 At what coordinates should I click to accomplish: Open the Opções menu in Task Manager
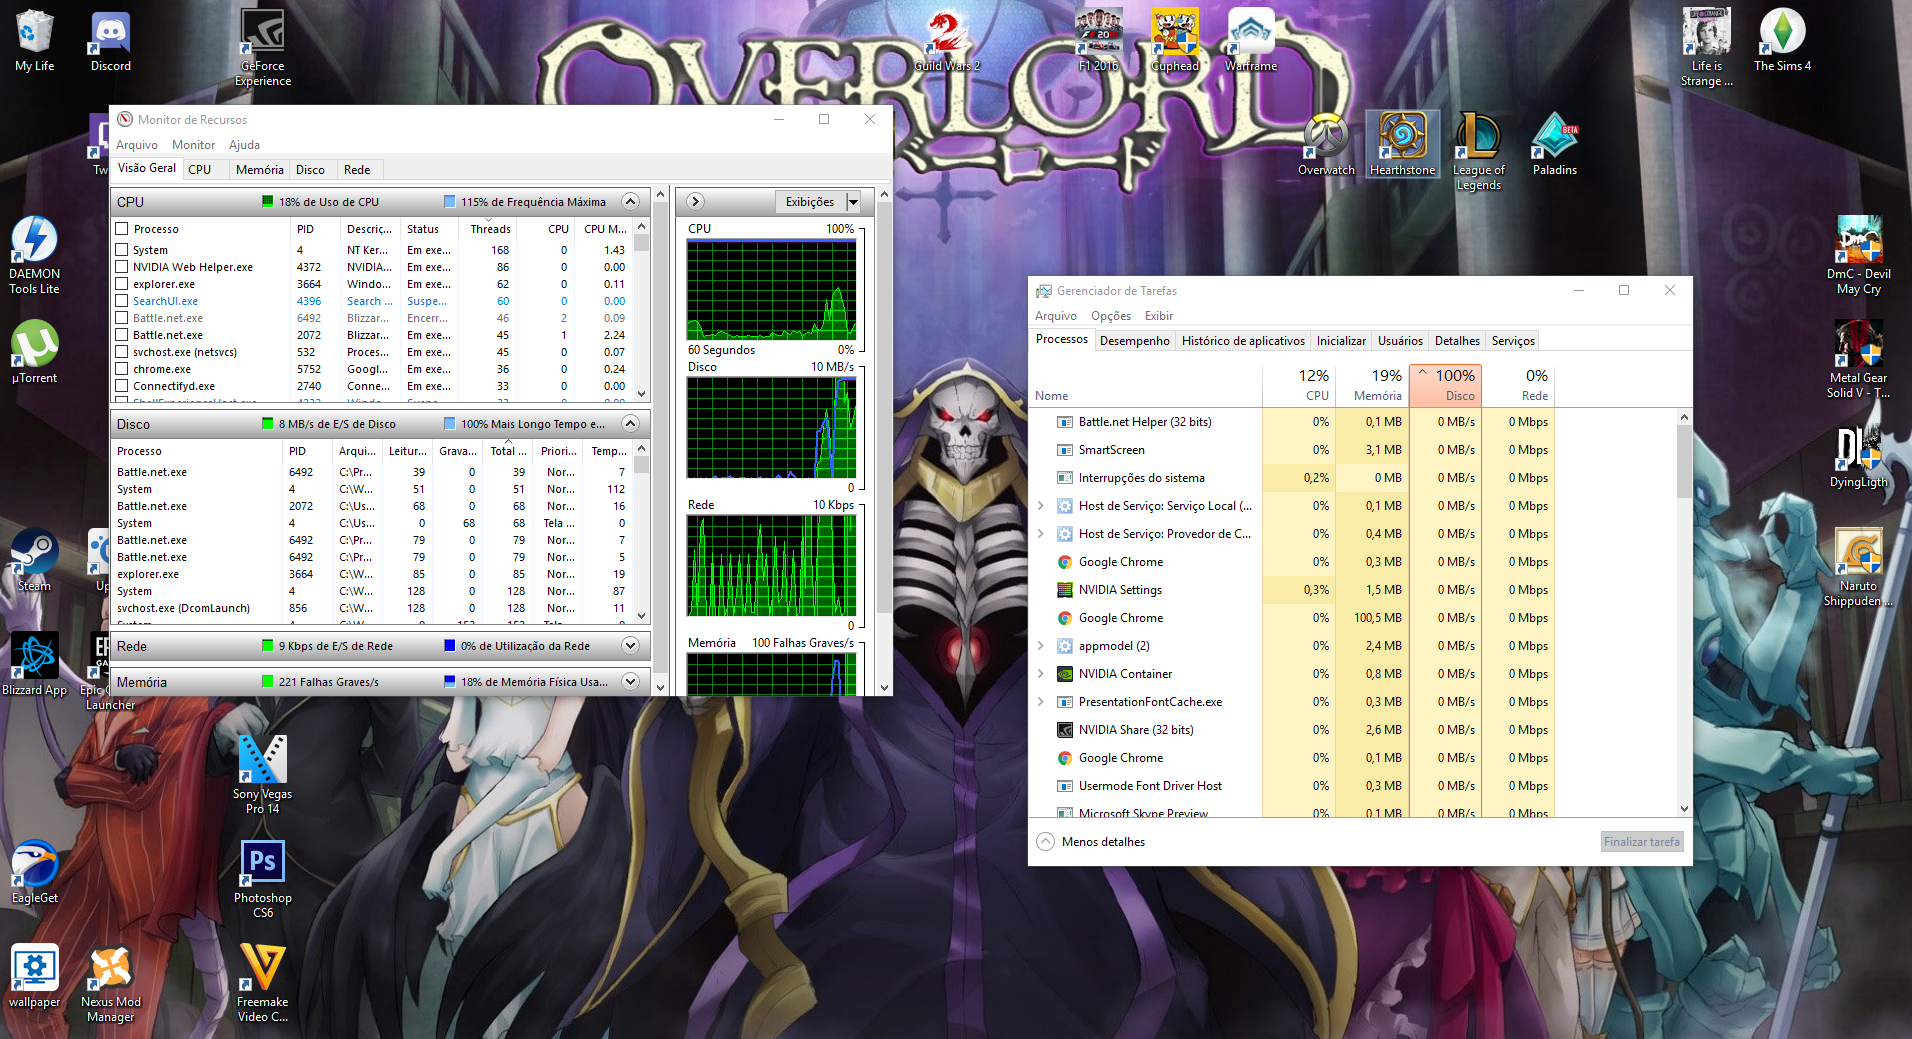pyautogui.click(x=1111, y=316)
